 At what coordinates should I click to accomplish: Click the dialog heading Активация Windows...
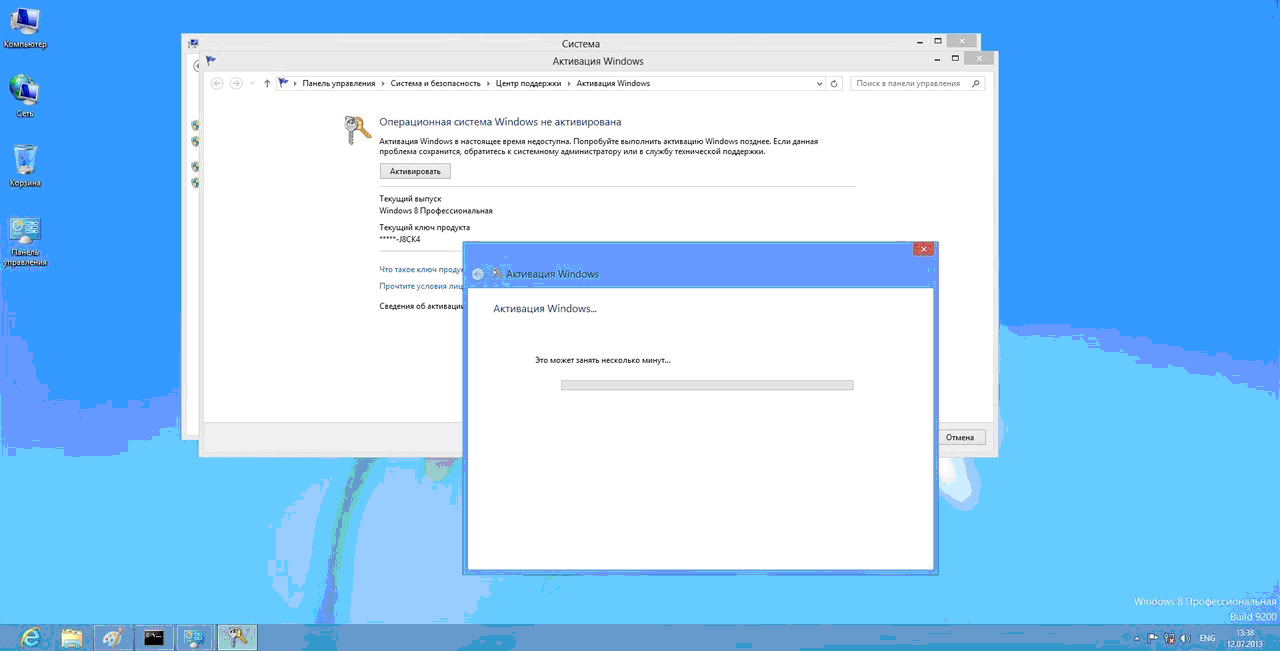pyautogui.click(x=545, y=309)
